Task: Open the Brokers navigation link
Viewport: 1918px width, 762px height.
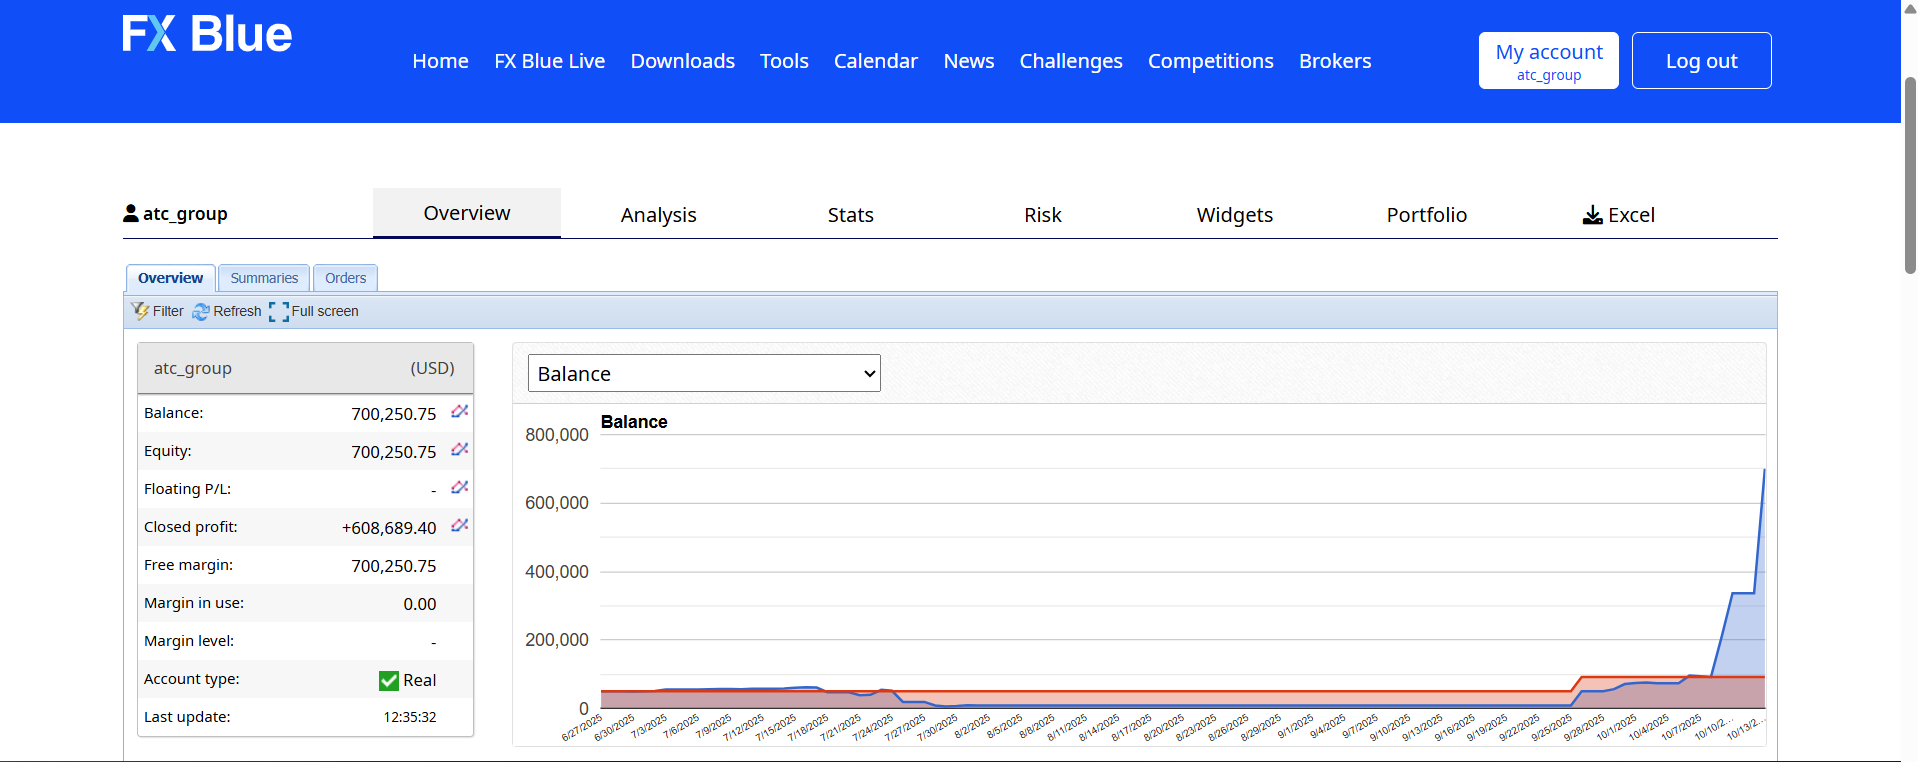Action: coord(1334,61)
